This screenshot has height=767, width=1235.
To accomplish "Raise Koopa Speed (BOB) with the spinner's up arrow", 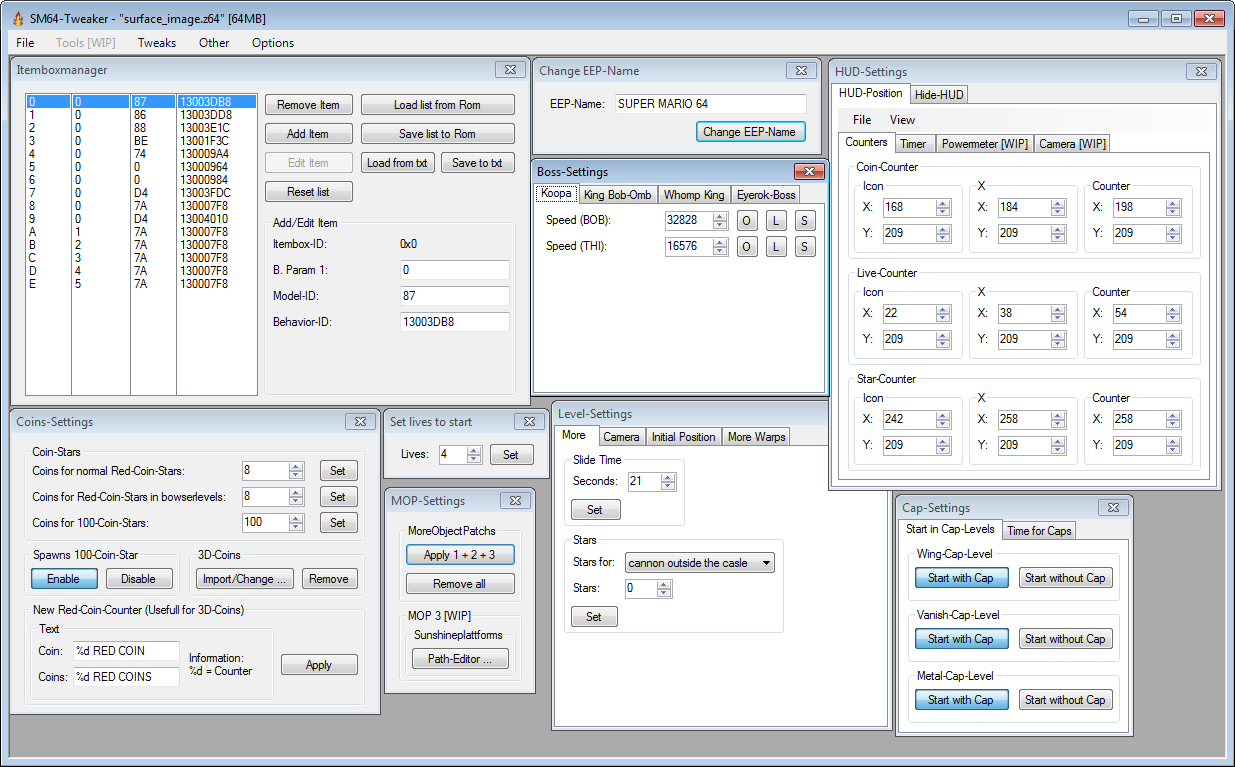I will click(x=720, y=216).
